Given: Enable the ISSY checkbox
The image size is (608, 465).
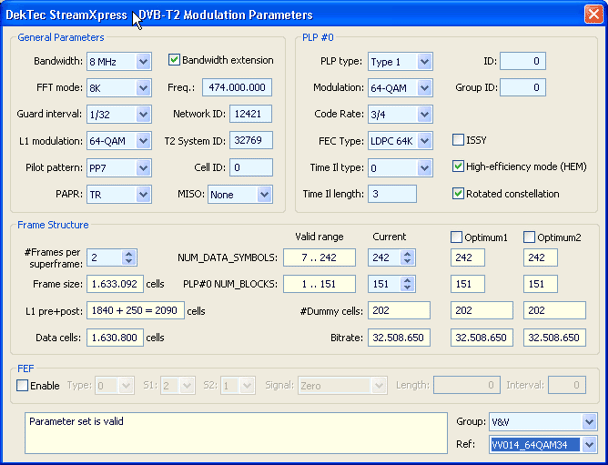Looking at the screenshot, I should pyautogui.click(x=458, y=140).
